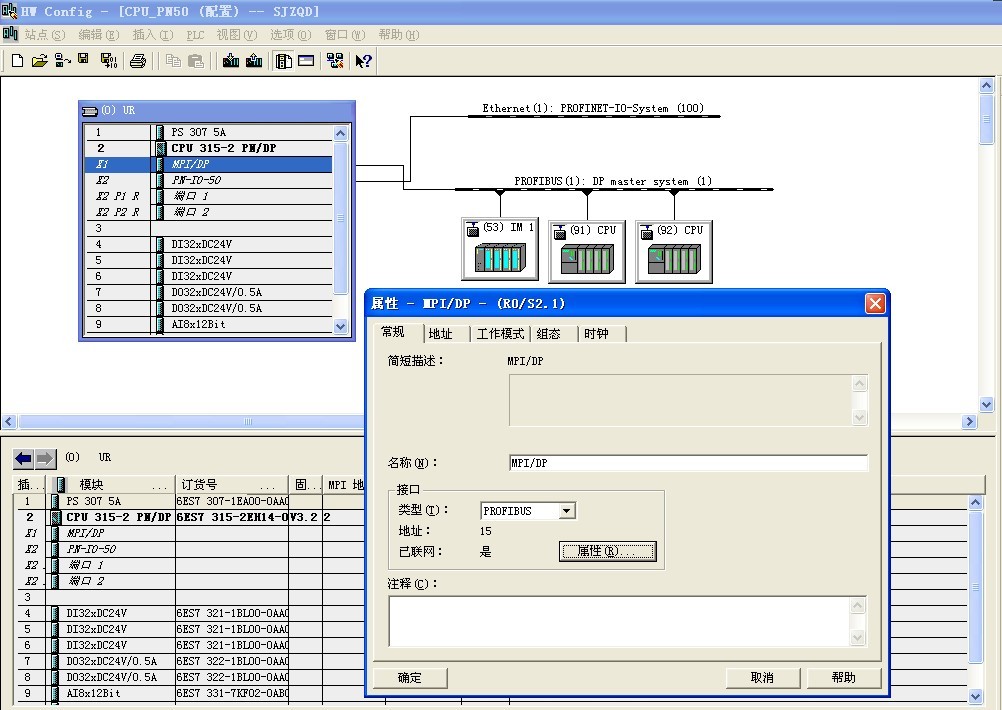Select CPU 315-2 PN/DP in rack
Viewport: 1002px width, 710px height.
pyautogui.click(x=210, y=148)
